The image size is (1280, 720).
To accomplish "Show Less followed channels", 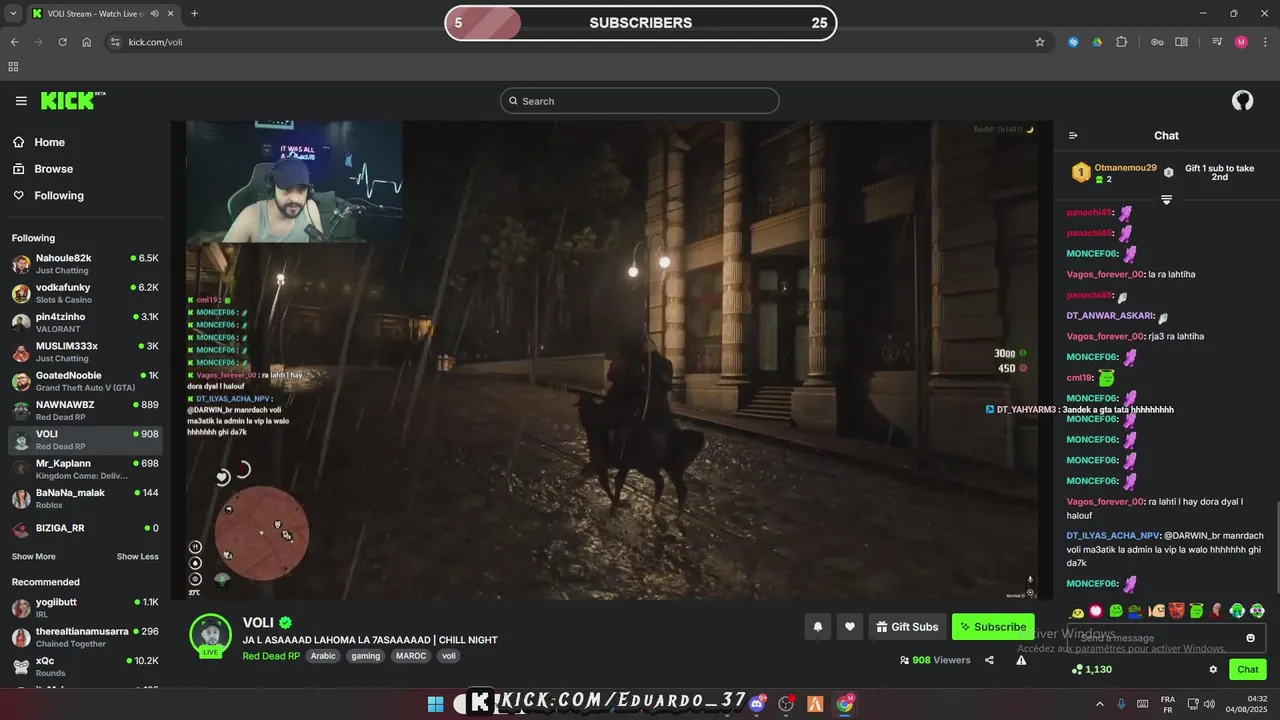I will [x=138, y=556].
